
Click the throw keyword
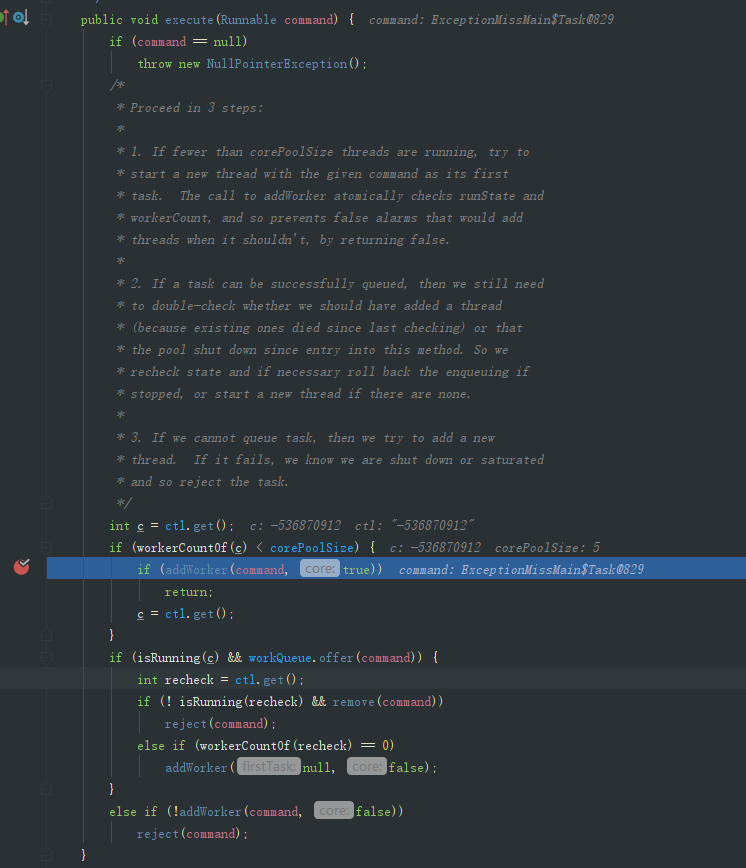155,64
